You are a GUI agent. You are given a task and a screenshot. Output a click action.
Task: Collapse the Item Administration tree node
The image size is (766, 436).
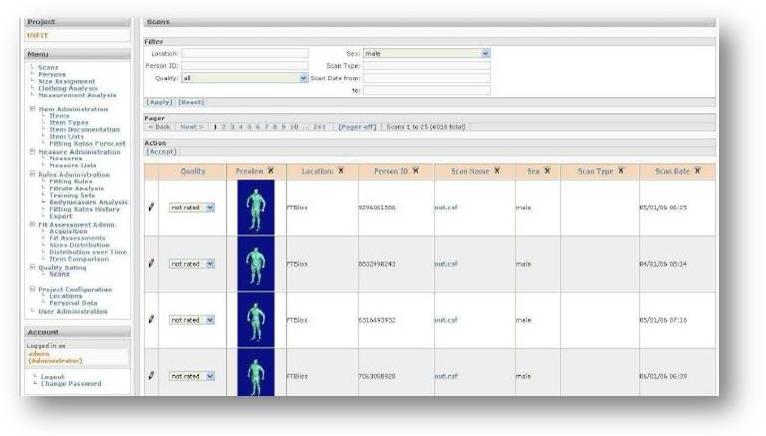[x=32, y=108]
